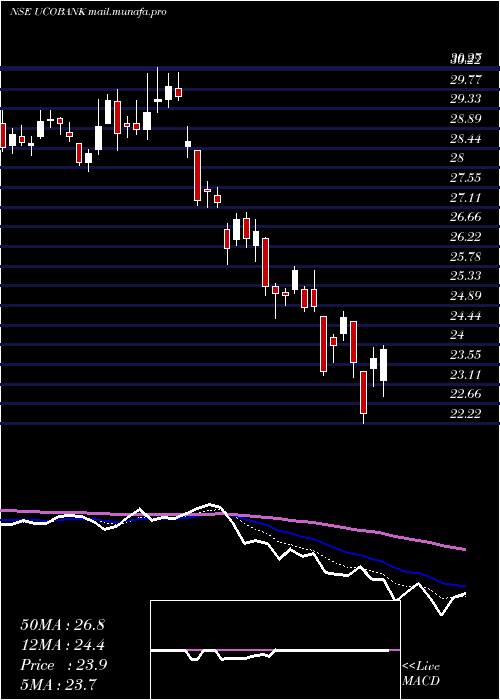Select the 28.44 price axis label

tap(466, 139)
